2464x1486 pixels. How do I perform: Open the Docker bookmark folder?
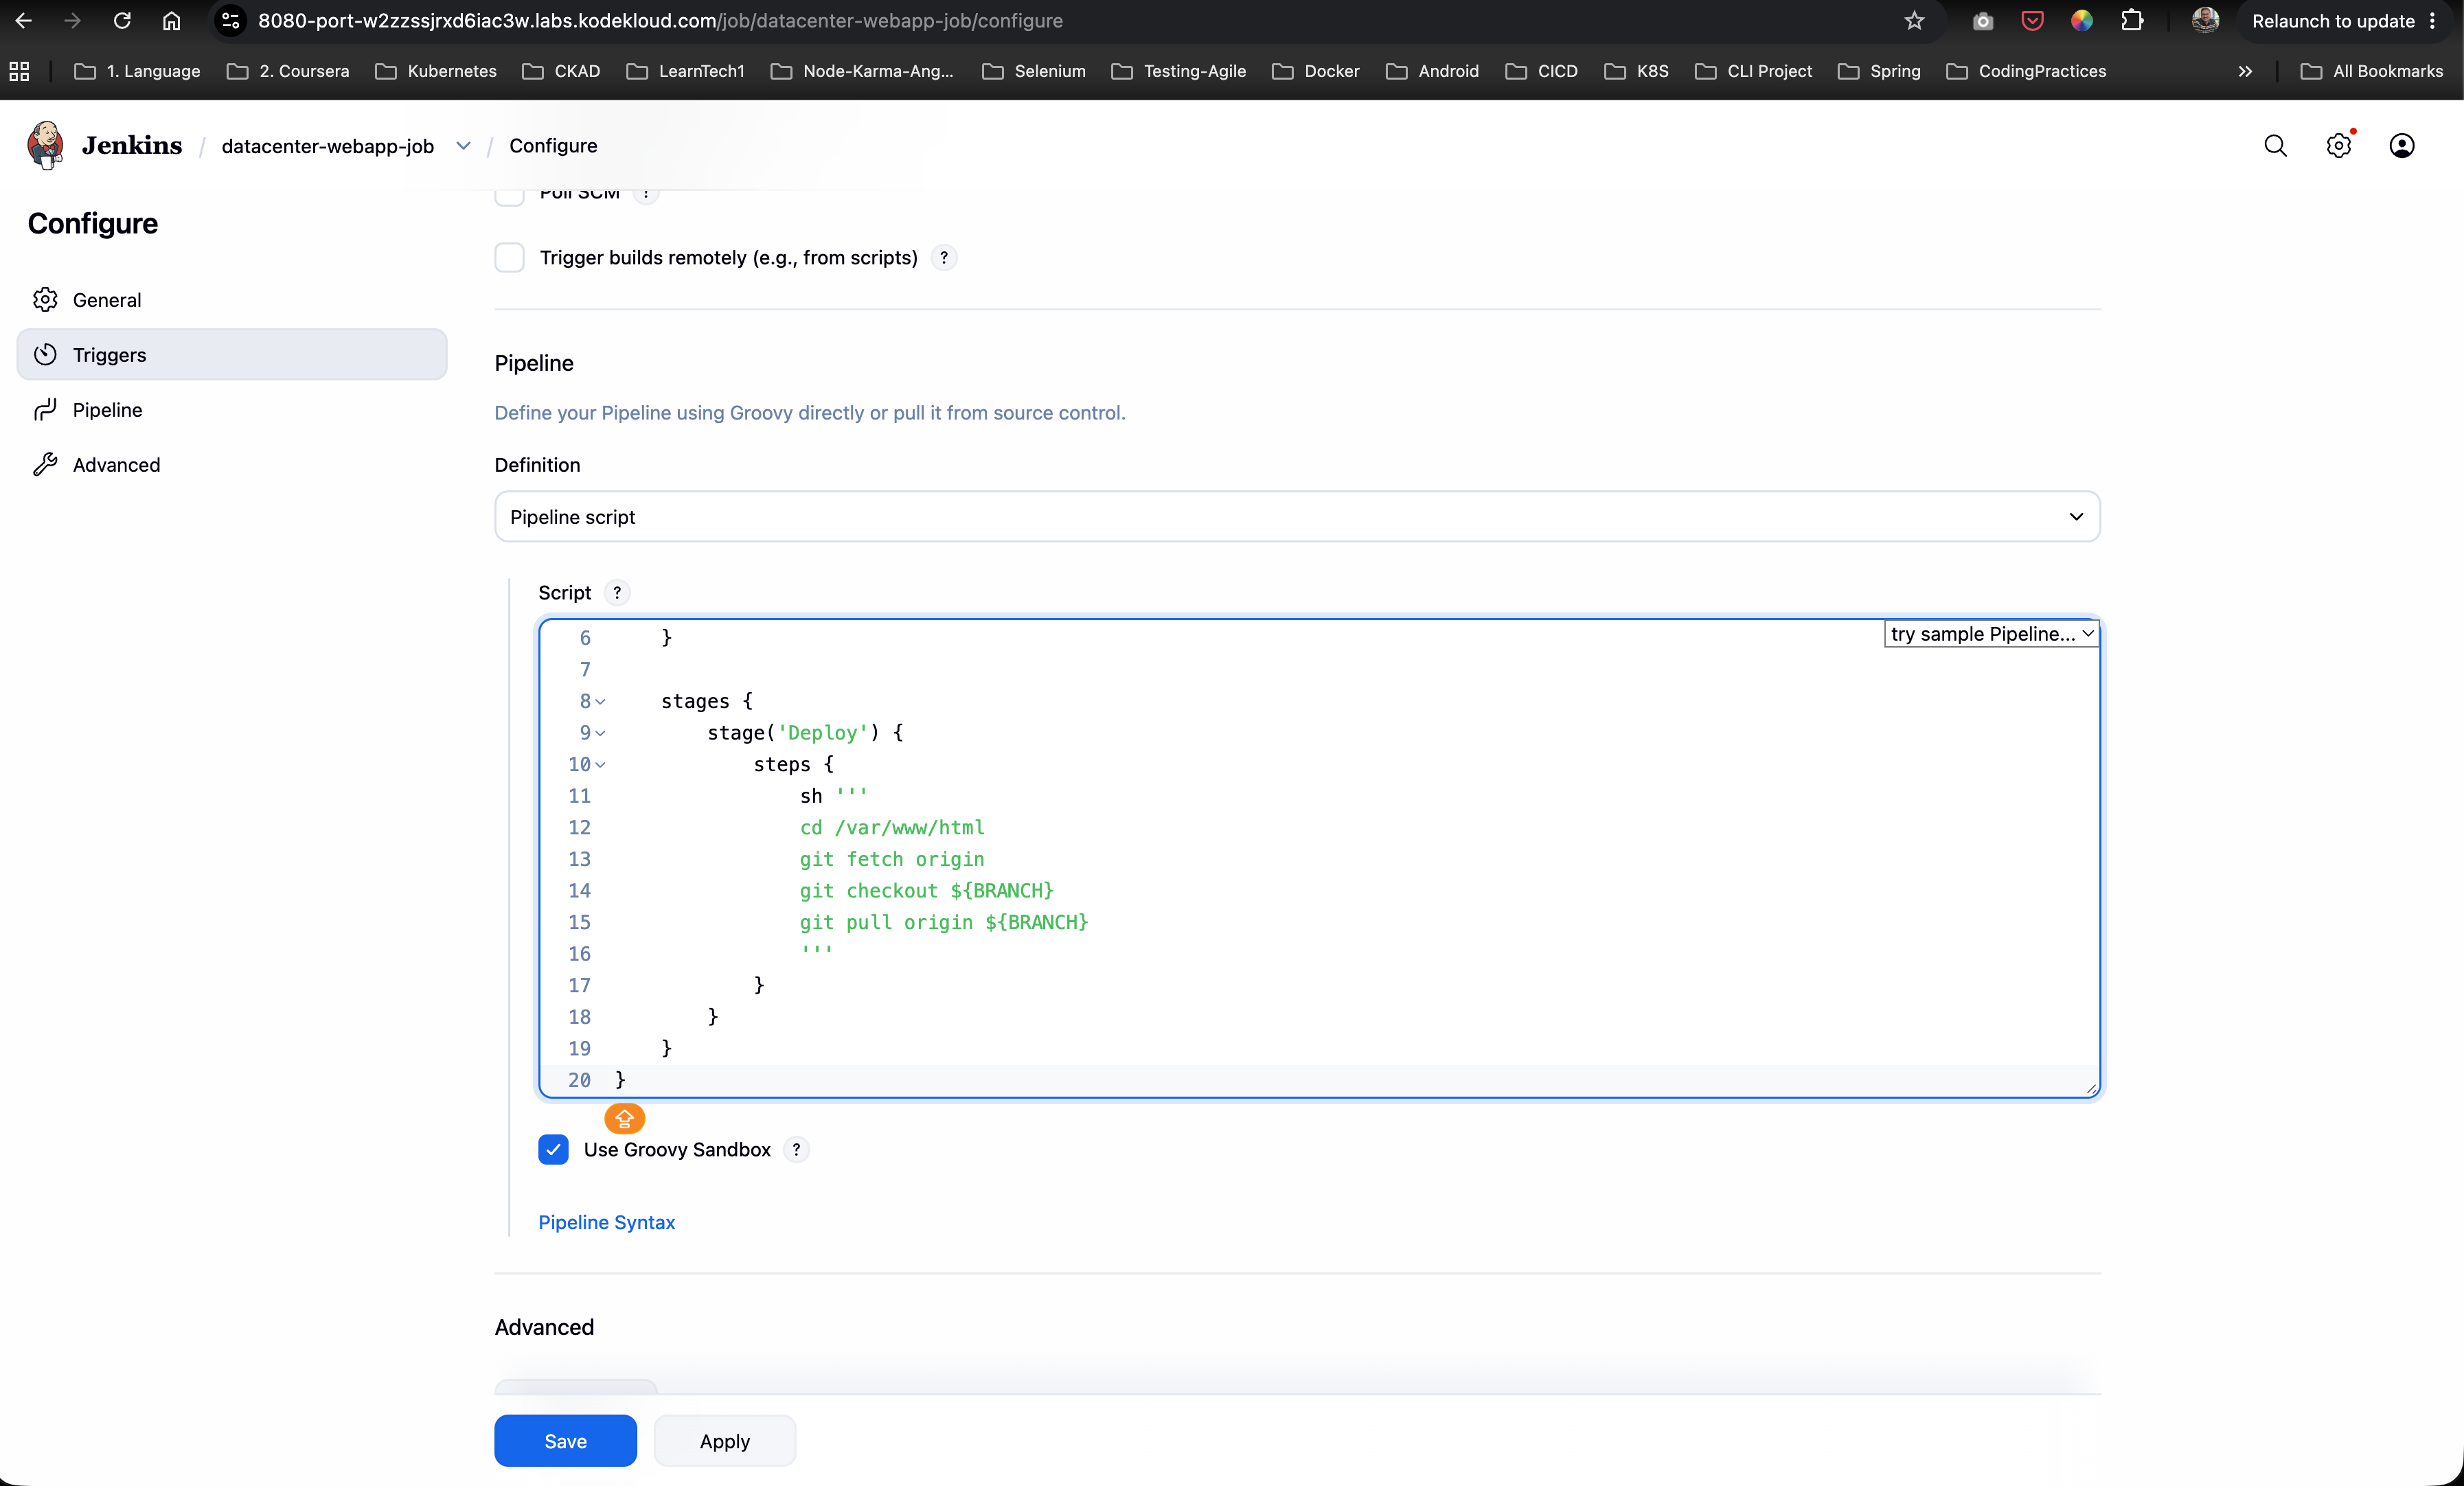pos(1315,71)
